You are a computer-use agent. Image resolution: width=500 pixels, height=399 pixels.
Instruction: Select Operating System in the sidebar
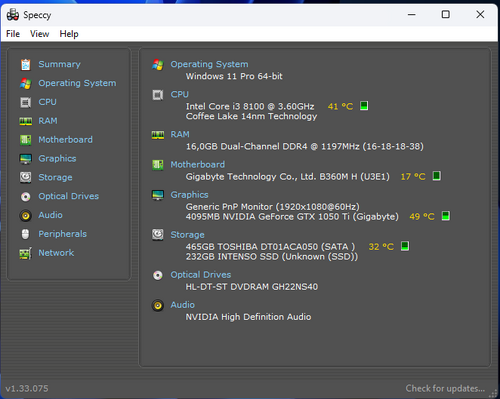[77, 83]
